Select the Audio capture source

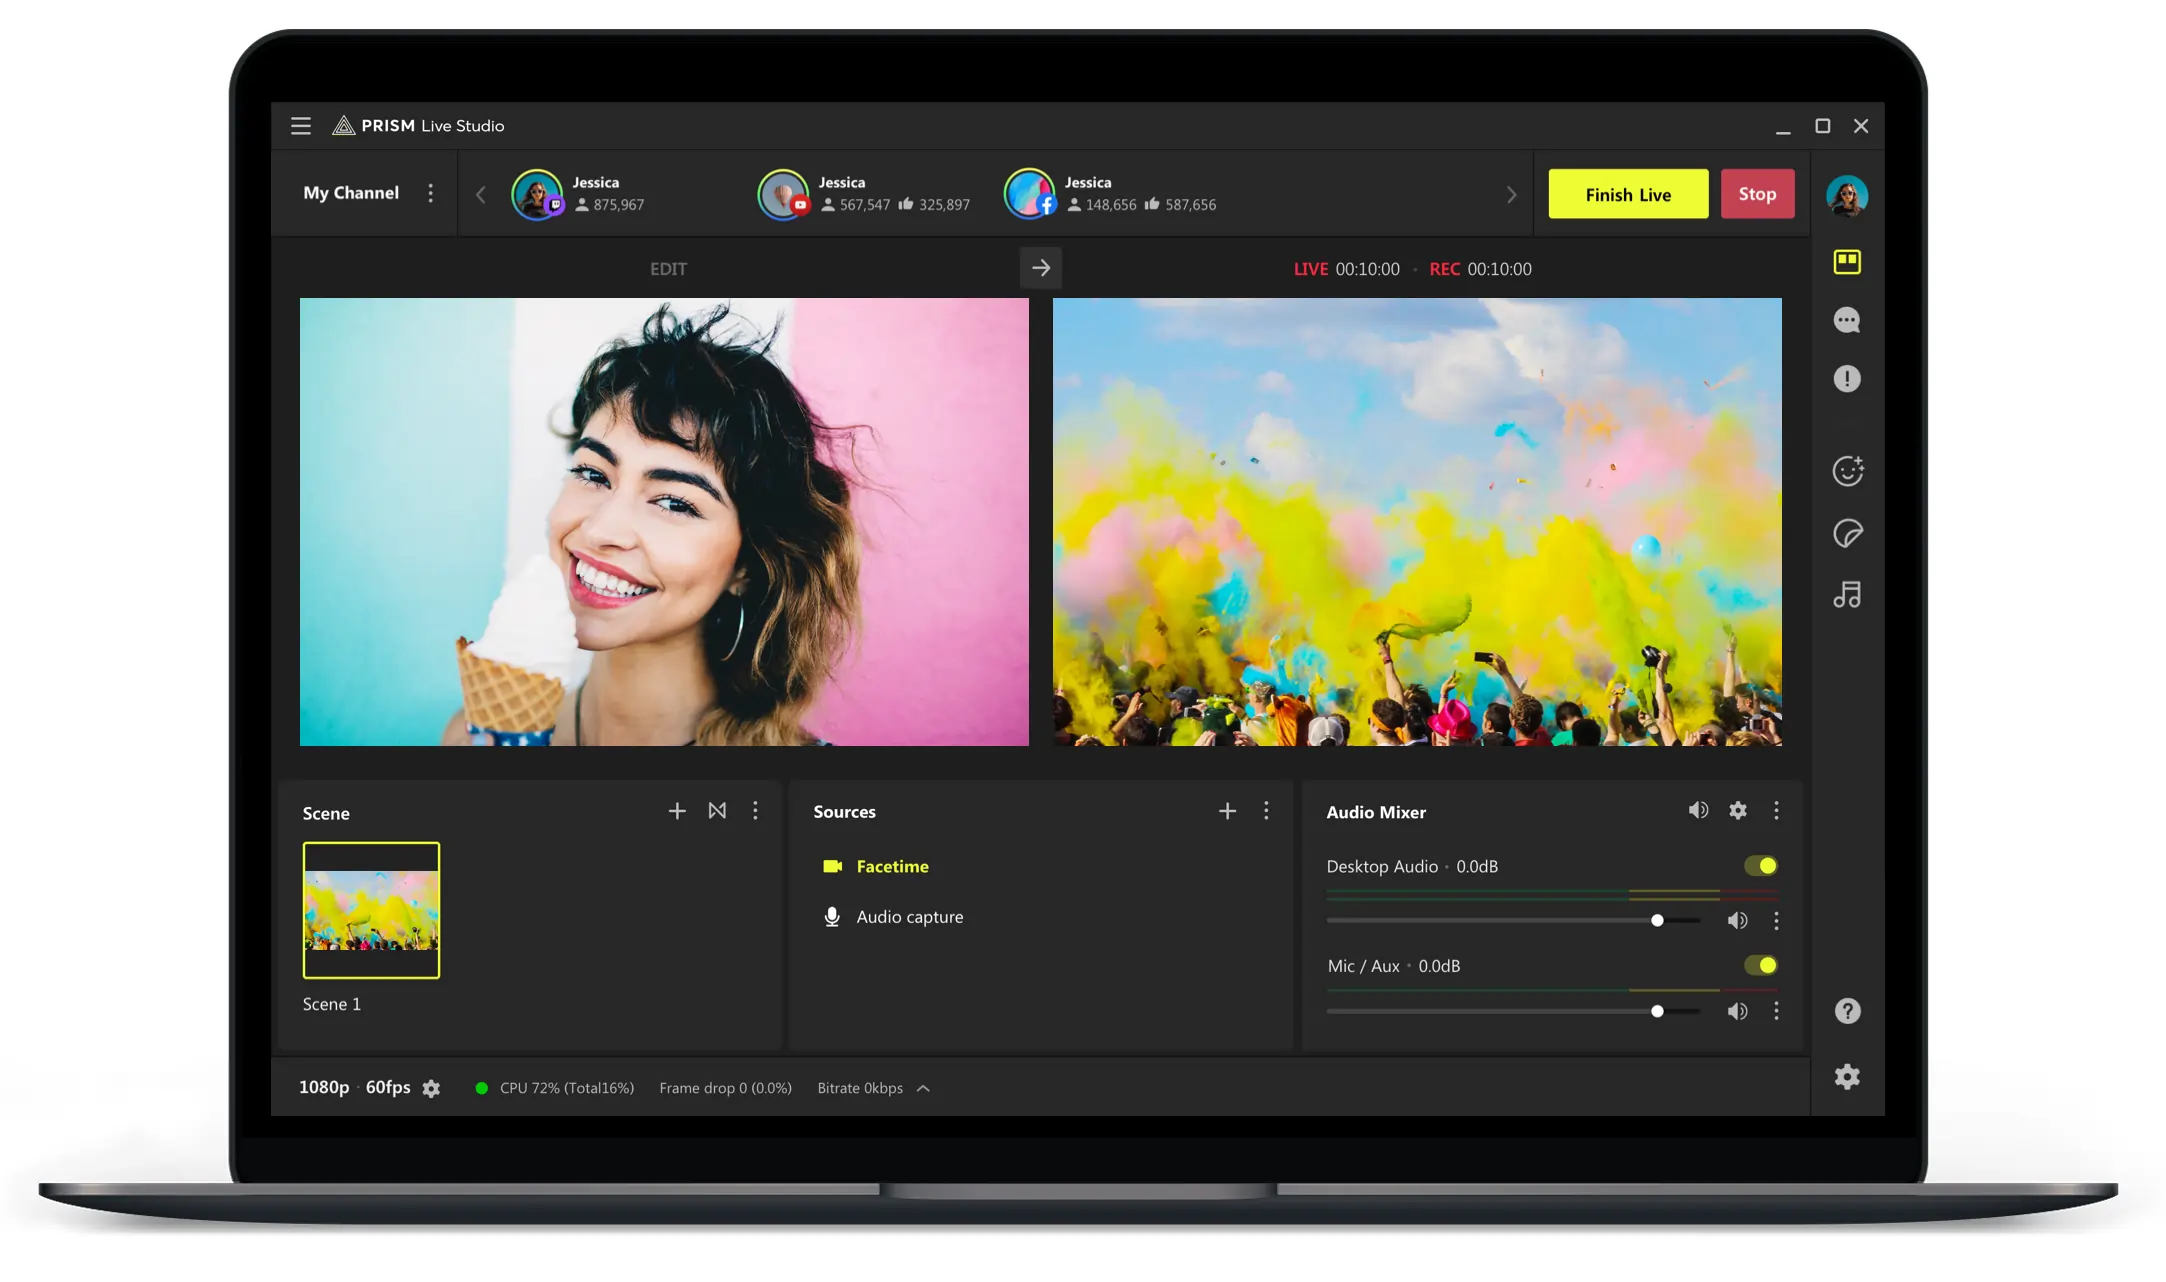tap(909, 916)
